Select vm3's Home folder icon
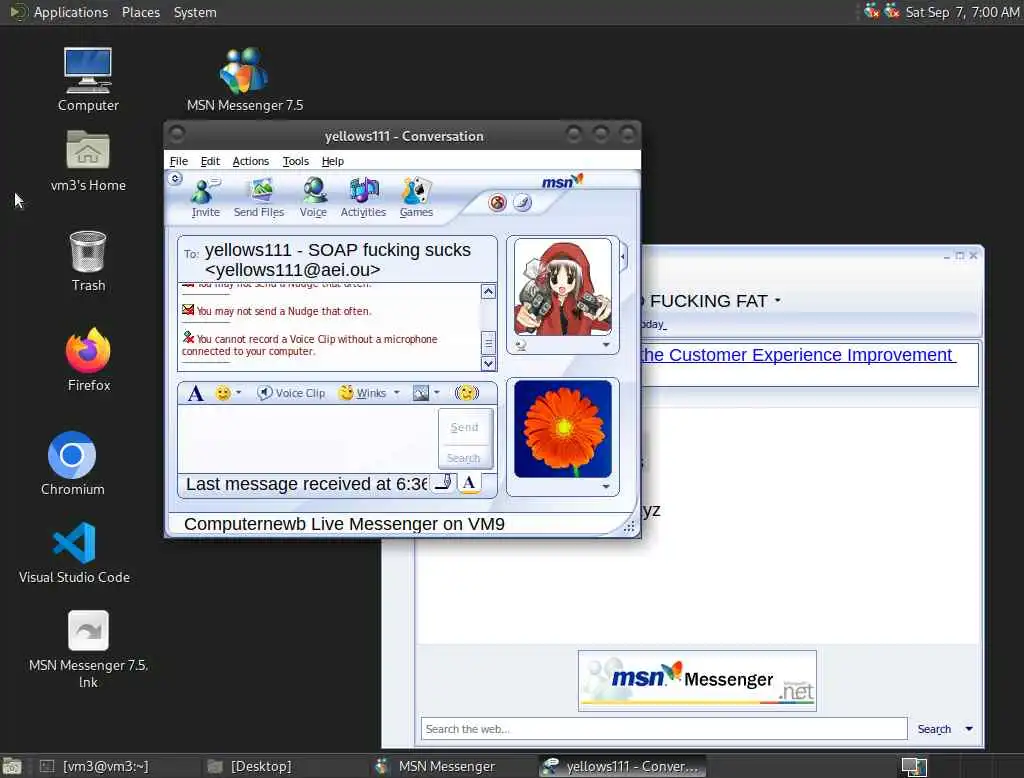Viewport: 1024px width, 778px height. (x=88, y=161)
